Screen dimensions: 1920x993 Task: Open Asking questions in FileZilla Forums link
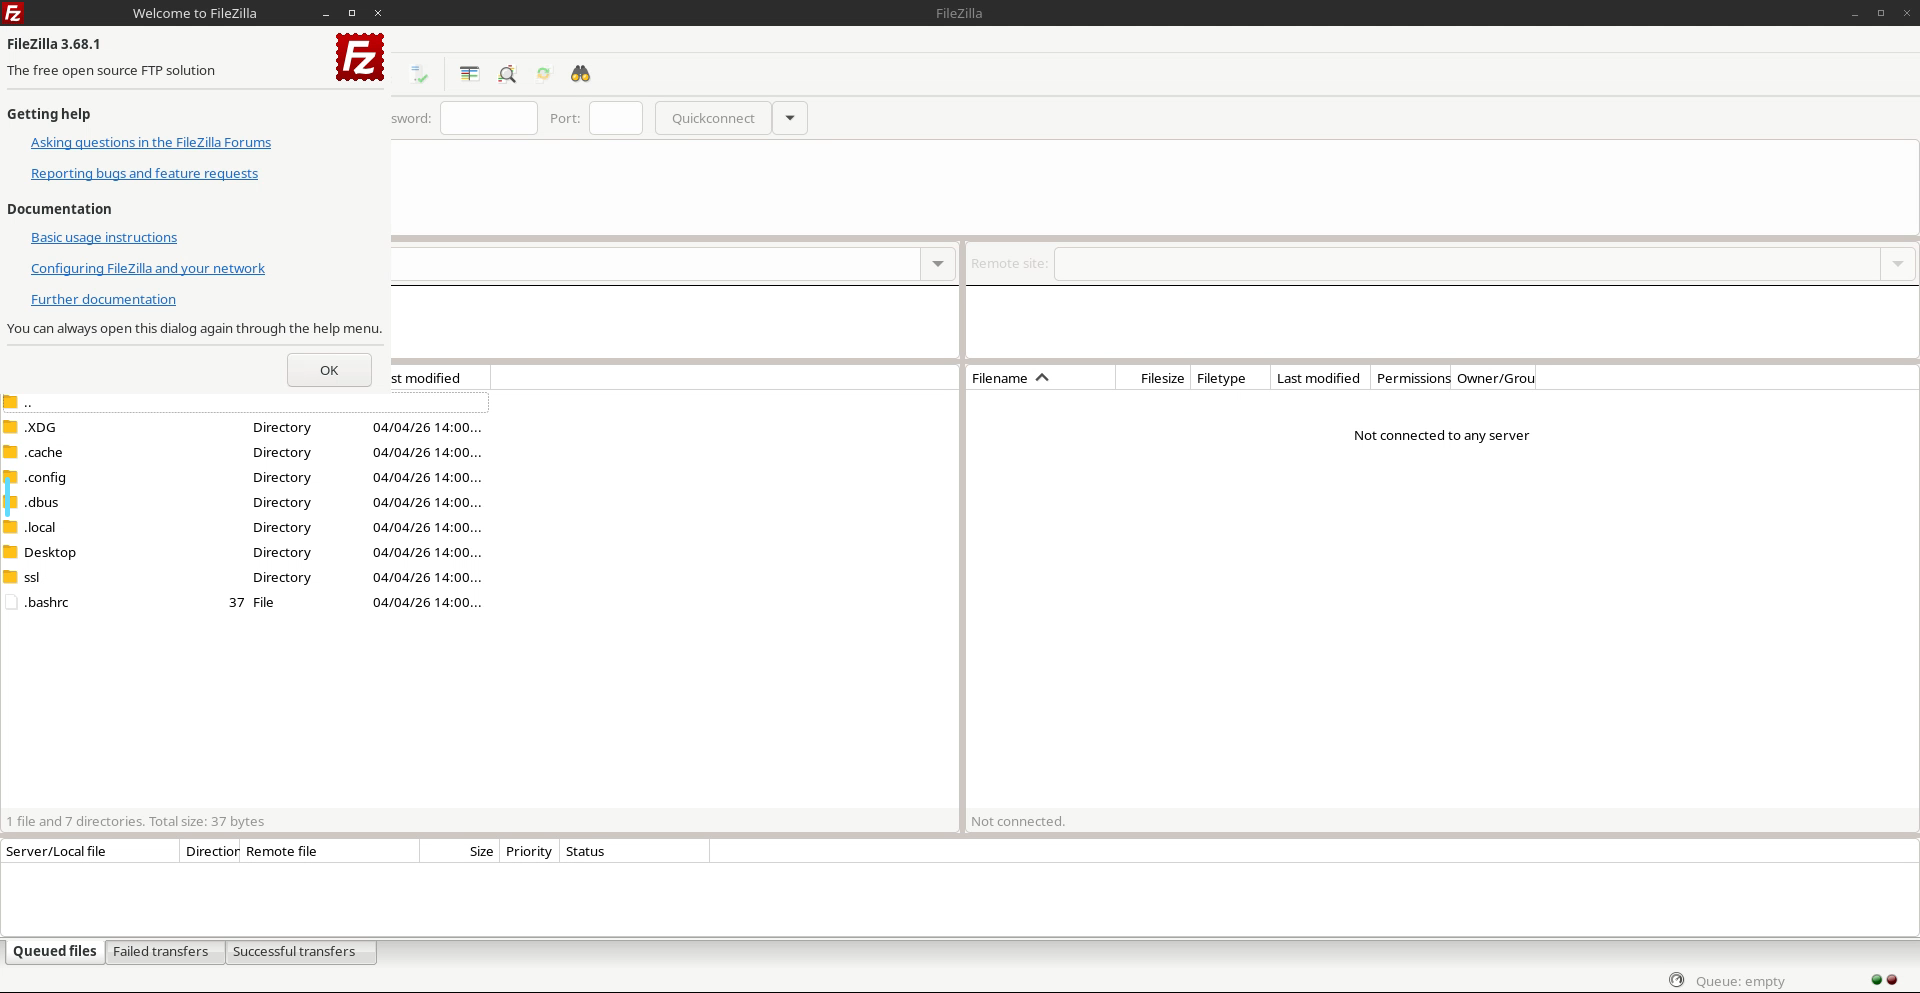(x=151, y=142)
